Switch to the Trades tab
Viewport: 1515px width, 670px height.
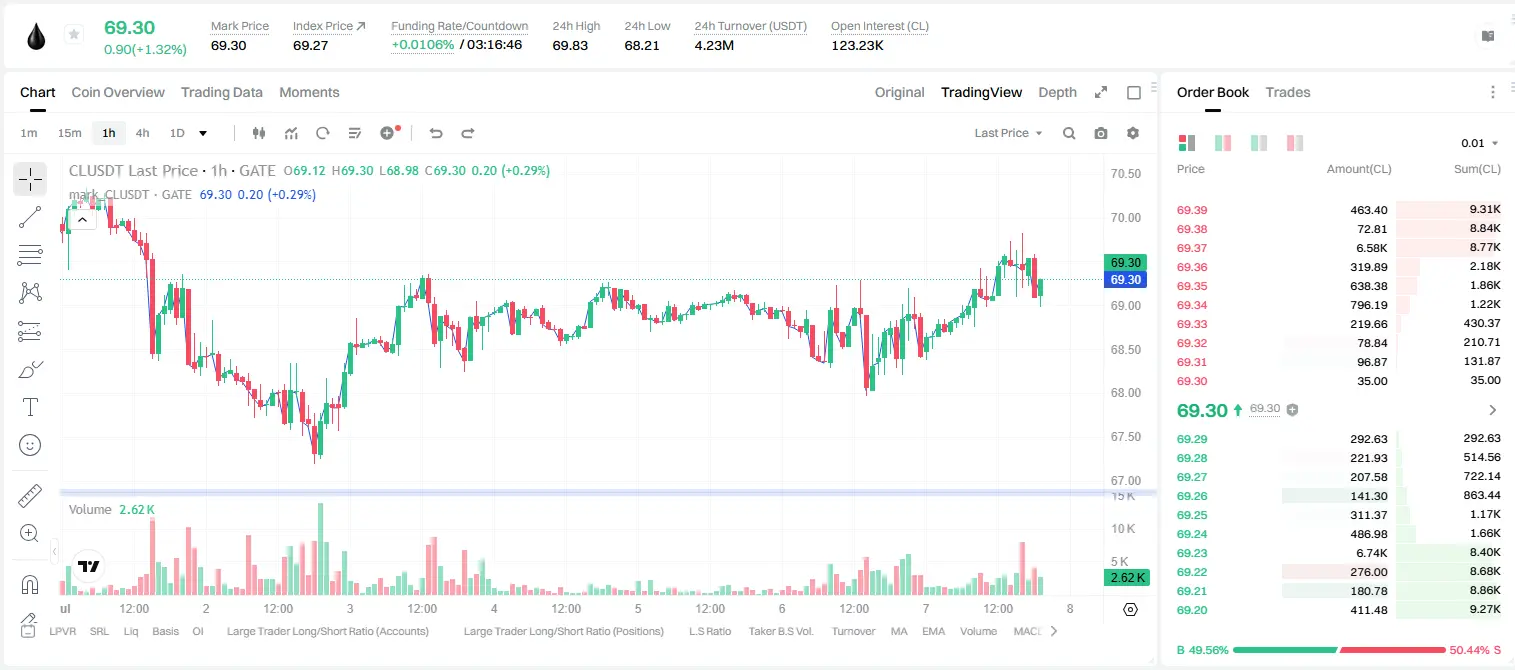pos(1287,92)
